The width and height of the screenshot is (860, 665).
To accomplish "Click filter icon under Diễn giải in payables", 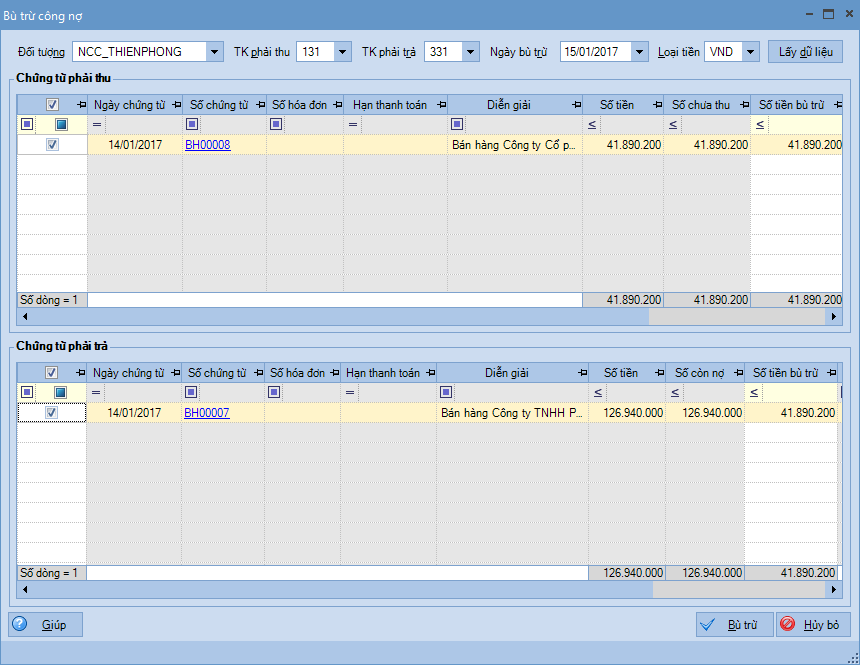I will pyautogui.click(x=446, y=392).
